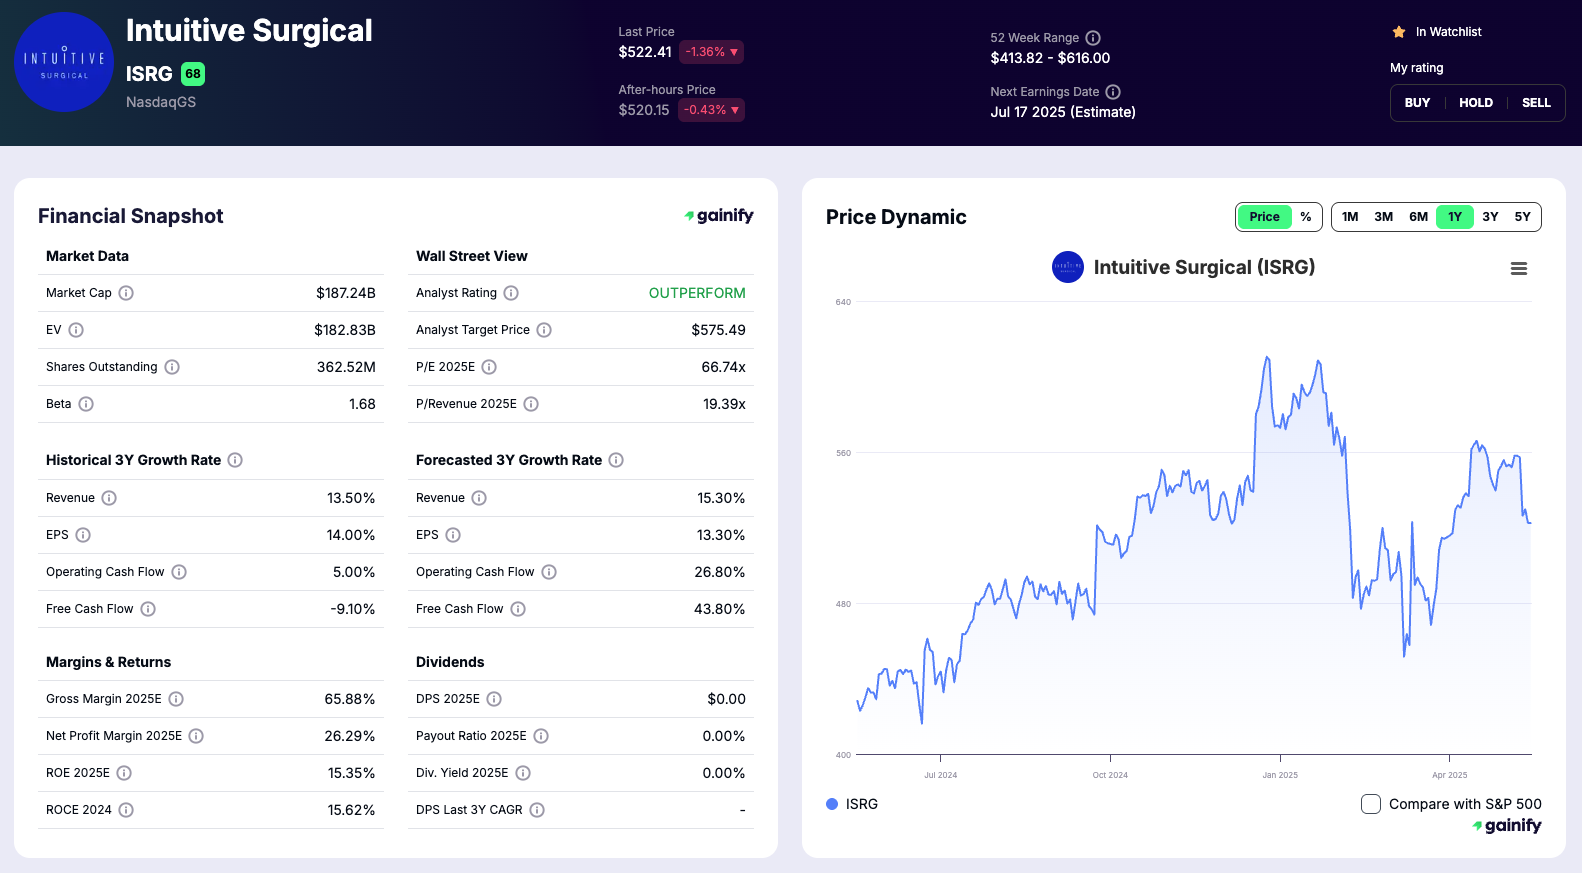Screen dimensions: 1582x873
Task: Click the ROCE 2024 info icon
Action: pos(126,810)
